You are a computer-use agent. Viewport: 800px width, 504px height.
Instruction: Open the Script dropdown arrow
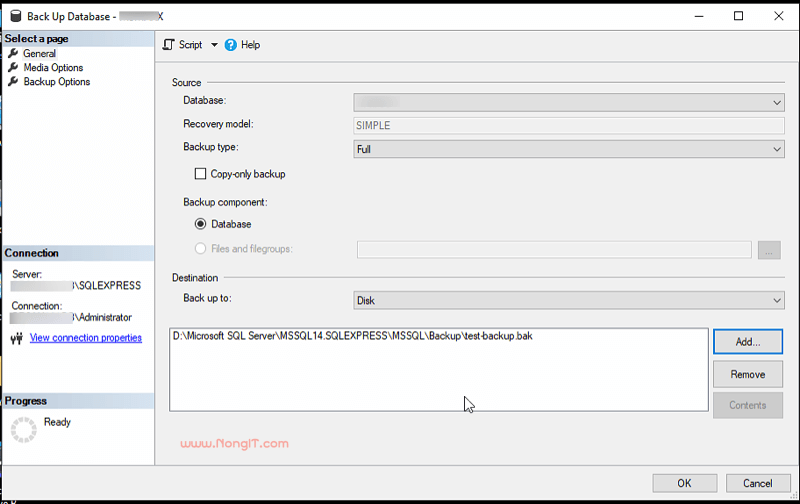click(214, 45)
